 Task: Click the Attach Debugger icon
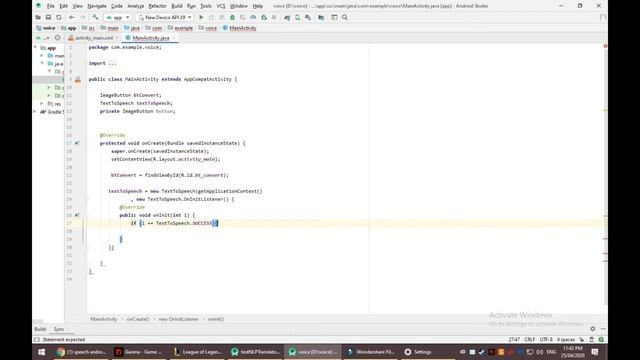point(264,17)
